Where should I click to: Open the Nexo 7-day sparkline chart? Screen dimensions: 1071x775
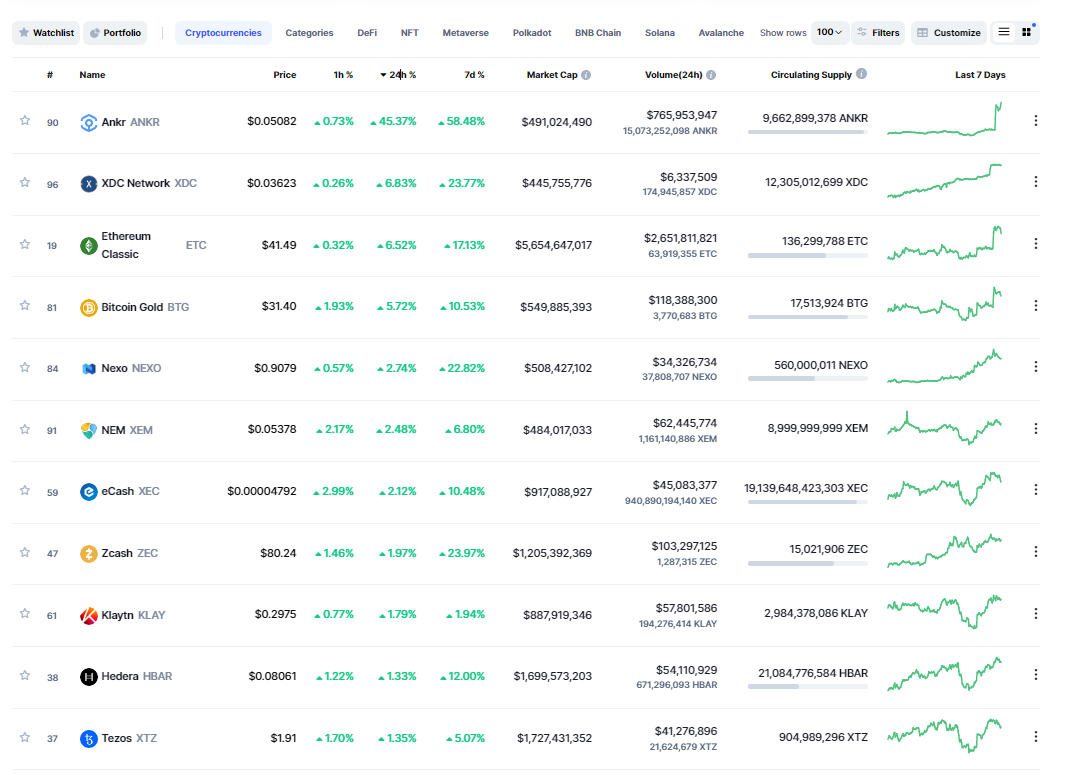click(945, 367)
